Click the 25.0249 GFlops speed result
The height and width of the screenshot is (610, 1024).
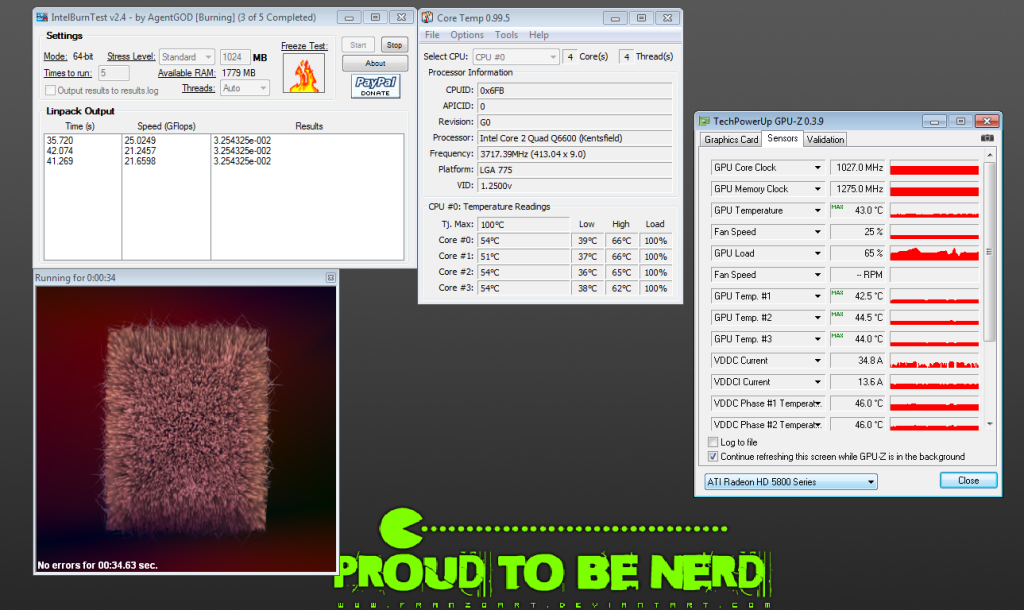140,140
